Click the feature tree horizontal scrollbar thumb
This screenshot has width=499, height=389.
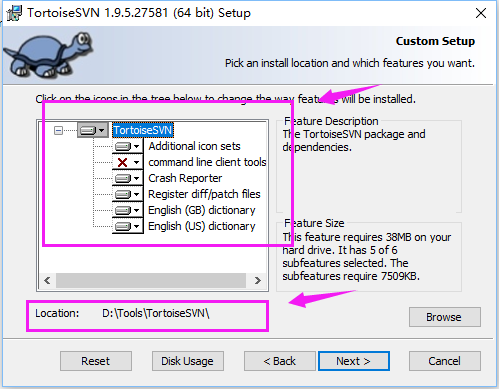(x=151, y=280)
